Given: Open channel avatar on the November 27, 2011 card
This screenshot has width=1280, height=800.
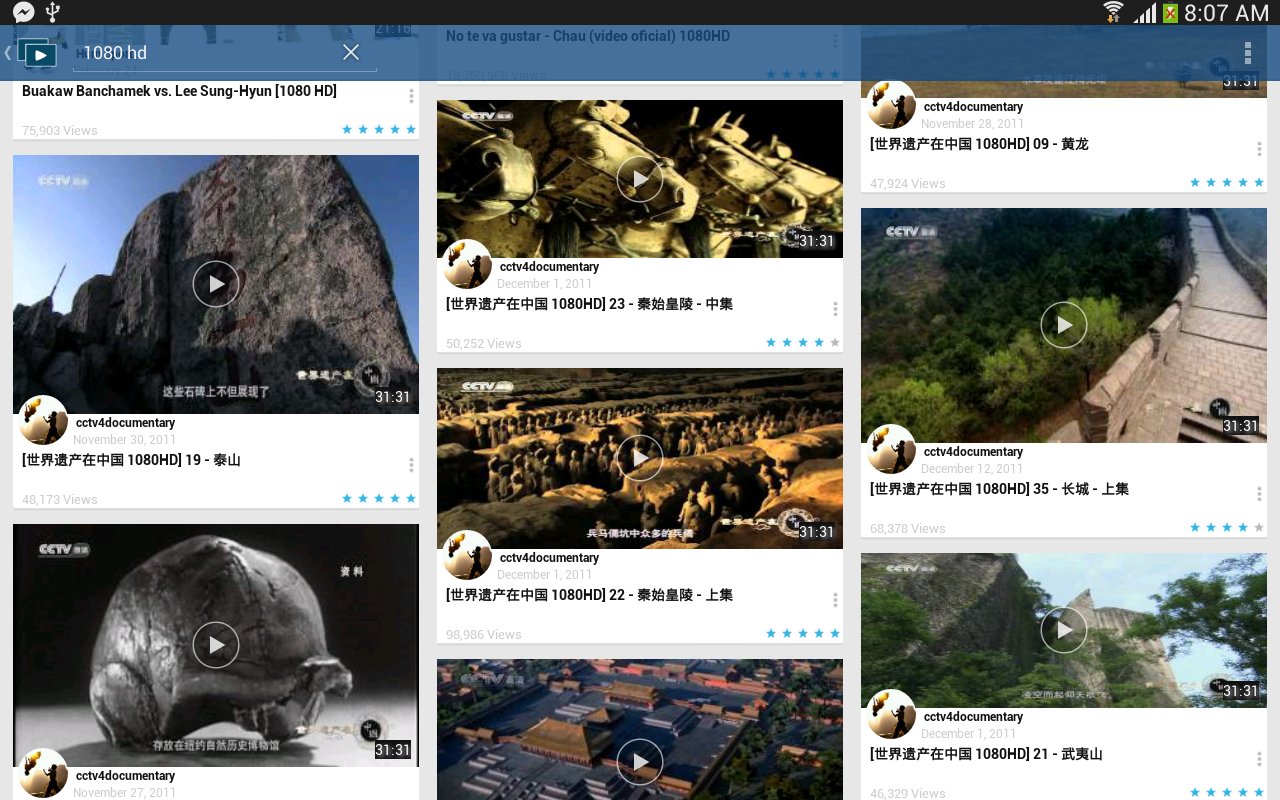Looking at the screenshot, I should point(43,773).
